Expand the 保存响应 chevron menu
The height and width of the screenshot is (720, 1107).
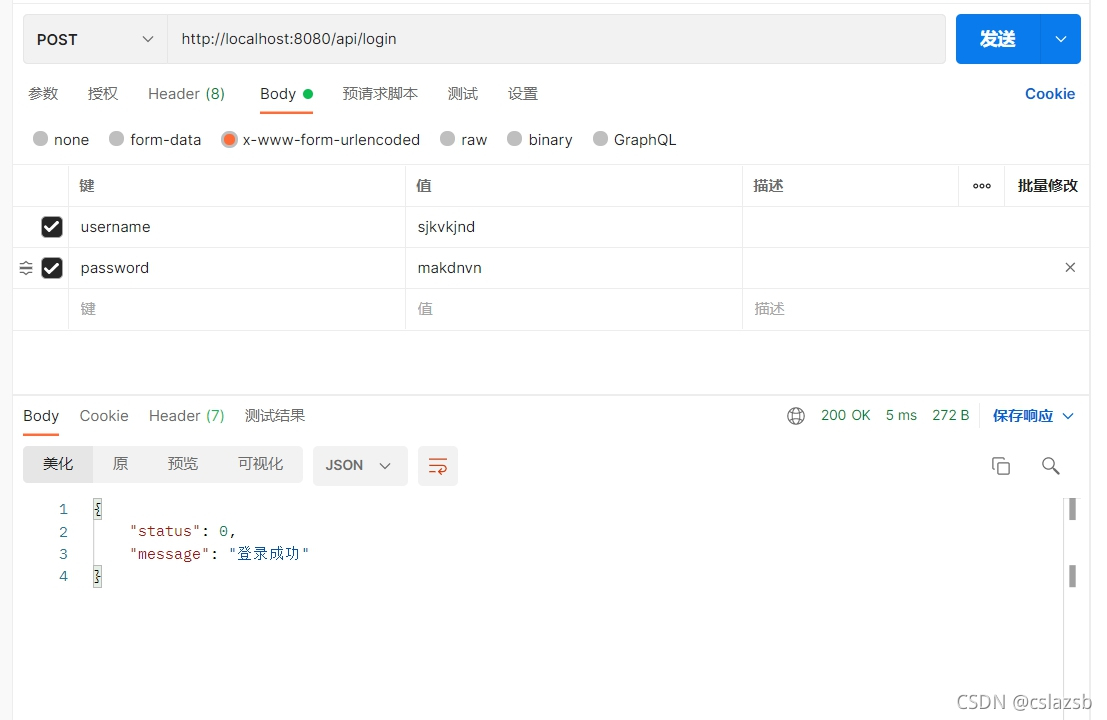[x=1068, y=416]
